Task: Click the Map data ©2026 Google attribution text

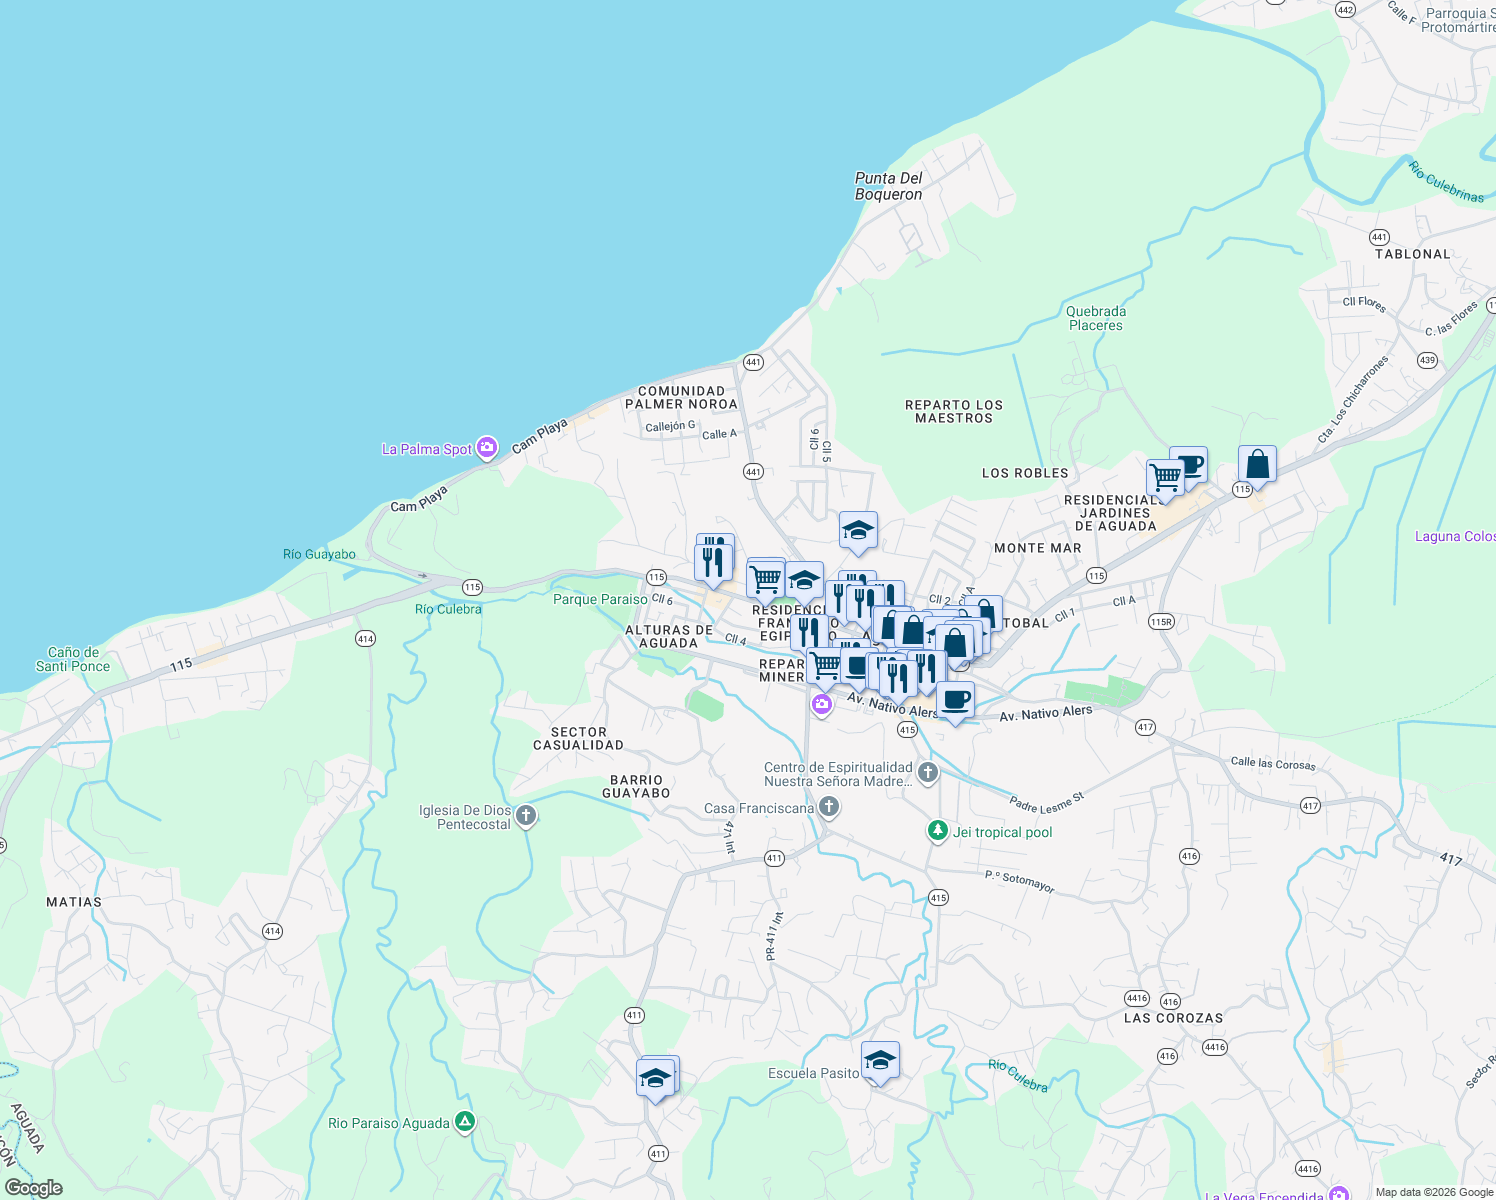Action: tap(1432, 1191)
